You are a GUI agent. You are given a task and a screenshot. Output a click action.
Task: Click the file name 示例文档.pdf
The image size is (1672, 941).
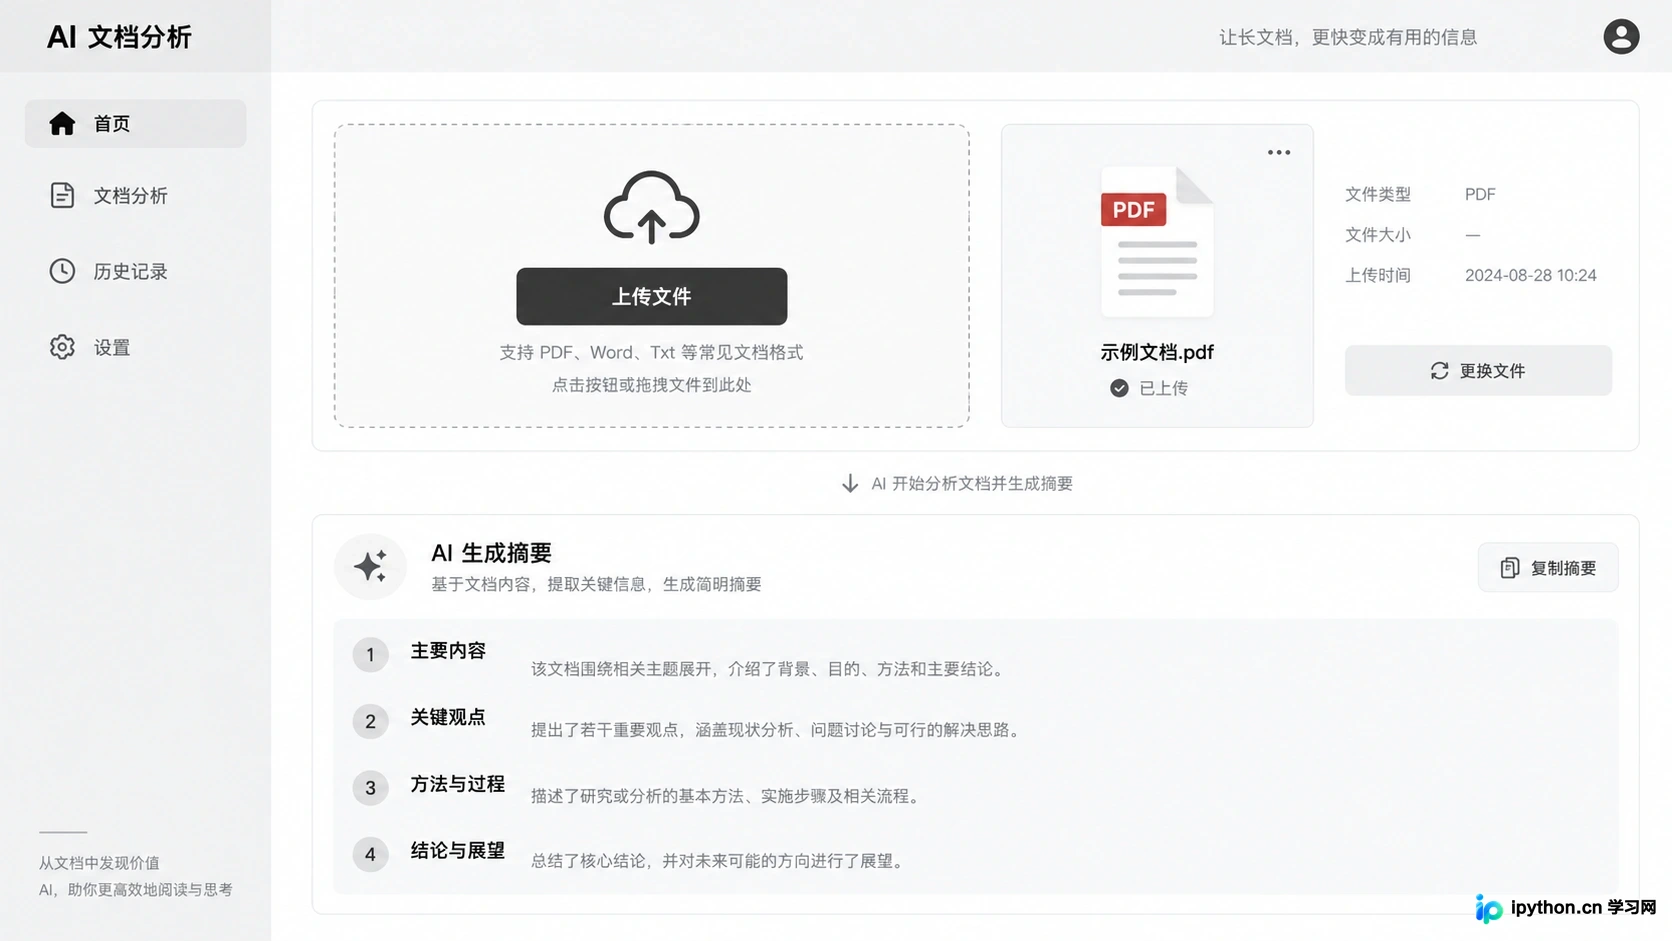(x=1157, y=352)
